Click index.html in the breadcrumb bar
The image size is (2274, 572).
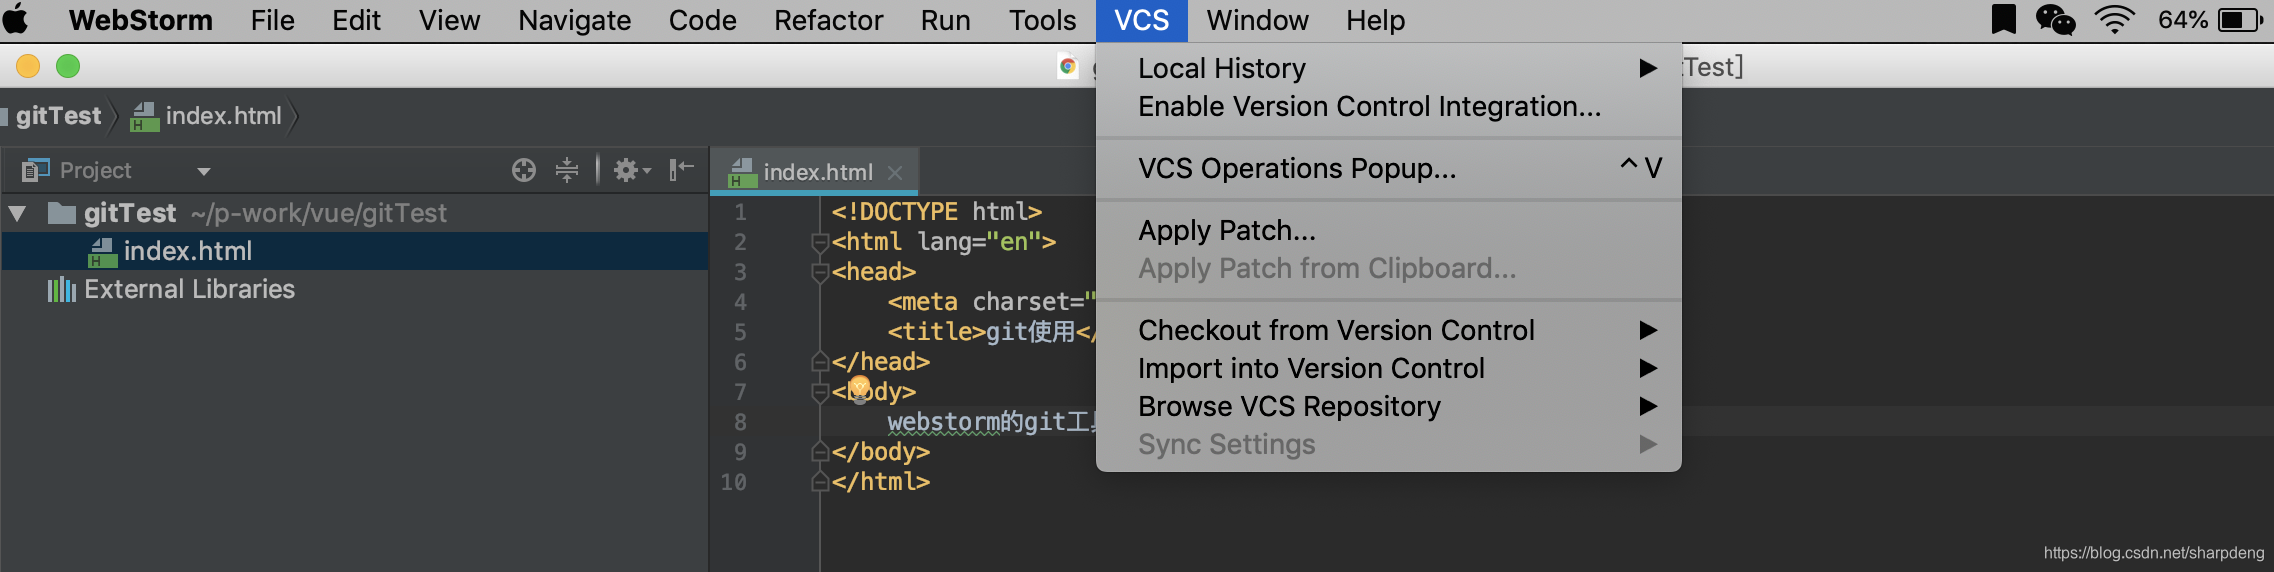pos(223,116)
